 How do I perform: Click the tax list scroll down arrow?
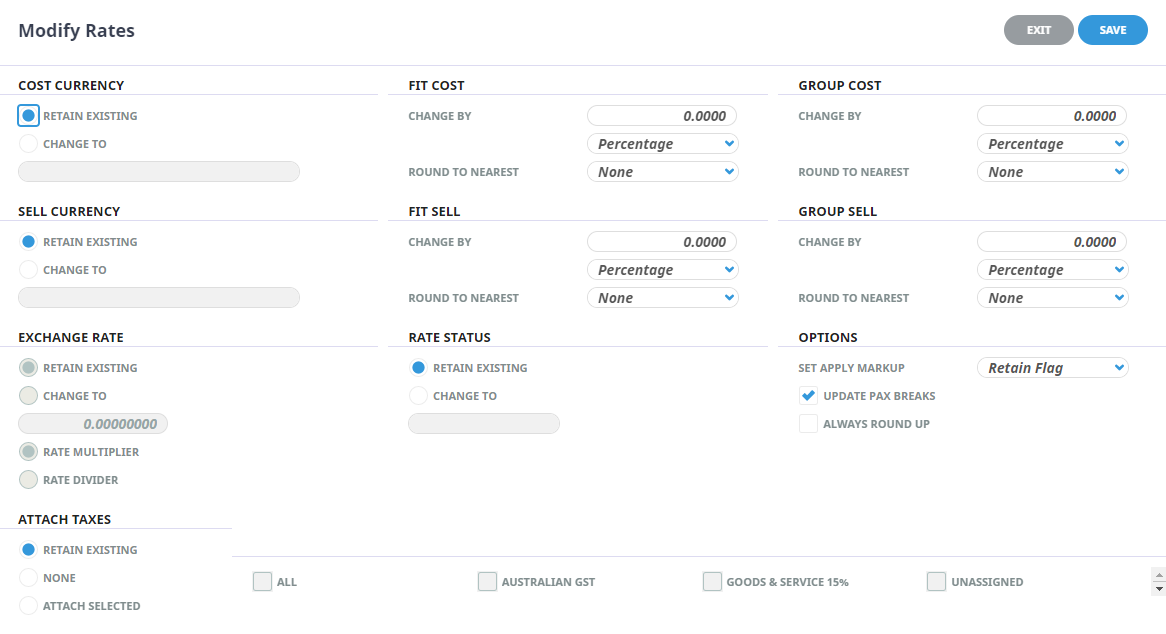(x=1159, y=589)
